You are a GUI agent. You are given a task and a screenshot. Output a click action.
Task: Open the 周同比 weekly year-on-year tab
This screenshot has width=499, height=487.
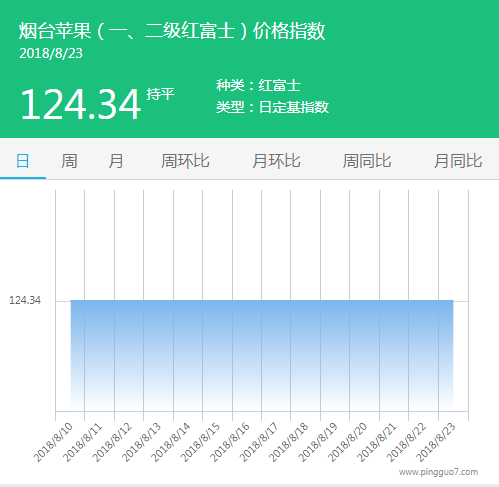pyautogui.click(x=367, y=161)
